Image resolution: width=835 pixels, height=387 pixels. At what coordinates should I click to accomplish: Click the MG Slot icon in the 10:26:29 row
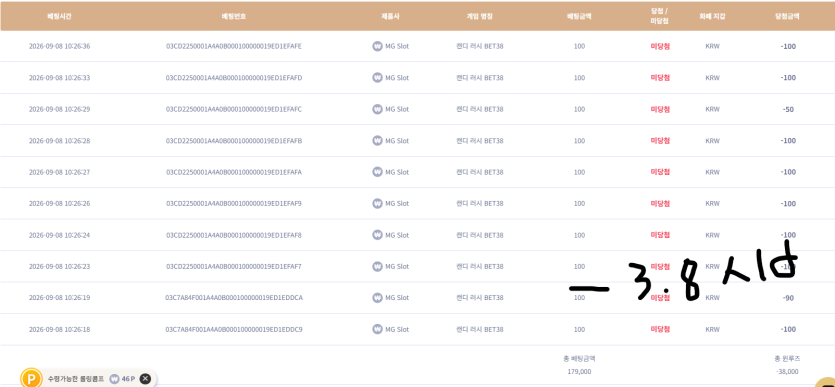[x=377, y=109]
